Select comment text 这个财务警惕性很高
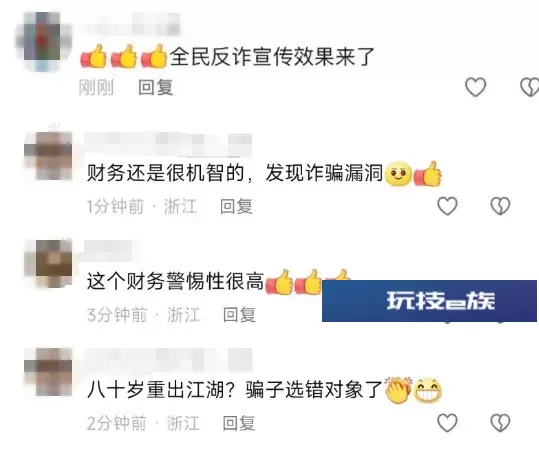The image size is (539, 452). [x=176, y=281]
